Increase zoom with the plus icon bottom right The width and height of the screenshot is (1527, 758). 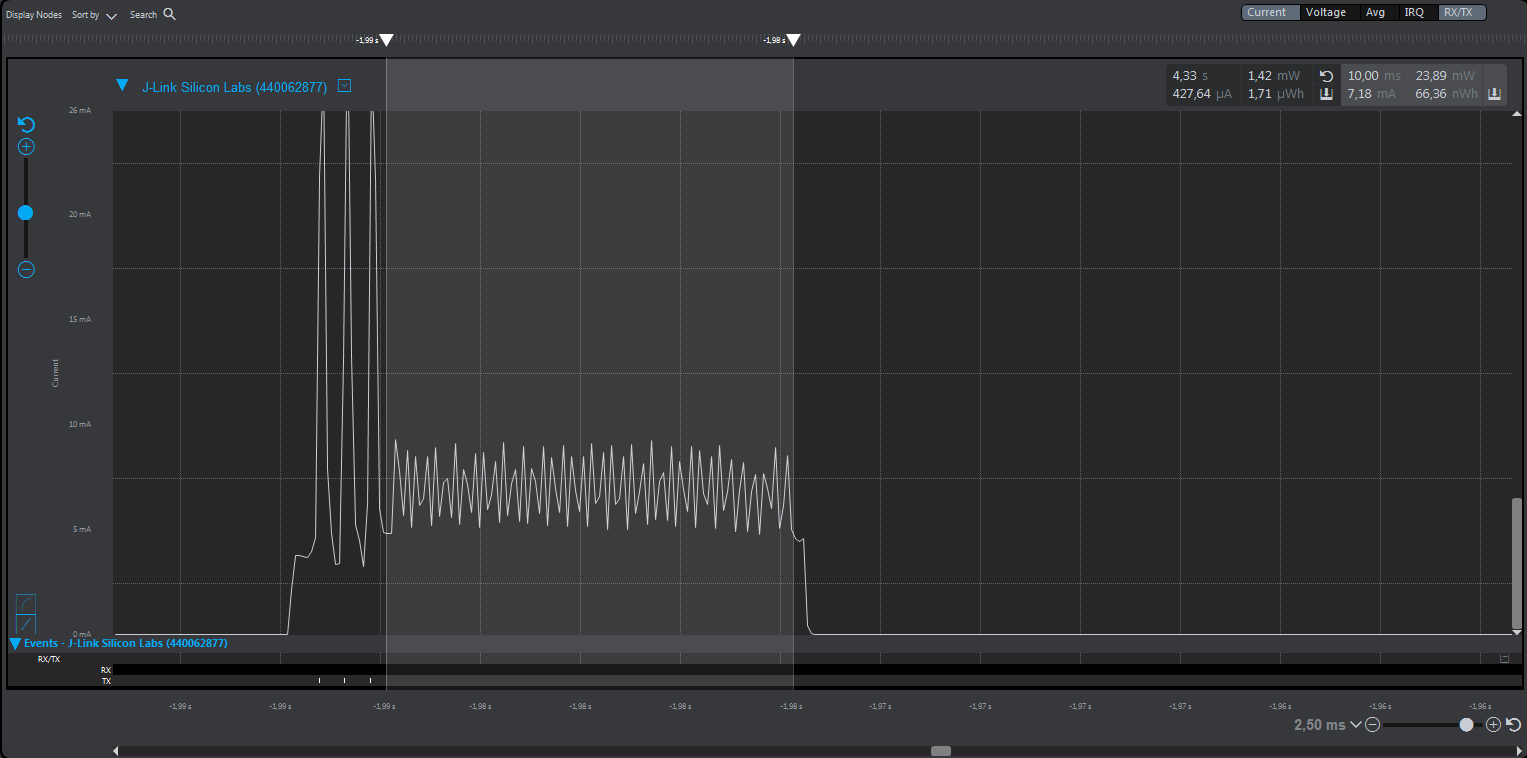click(1493, 725)
